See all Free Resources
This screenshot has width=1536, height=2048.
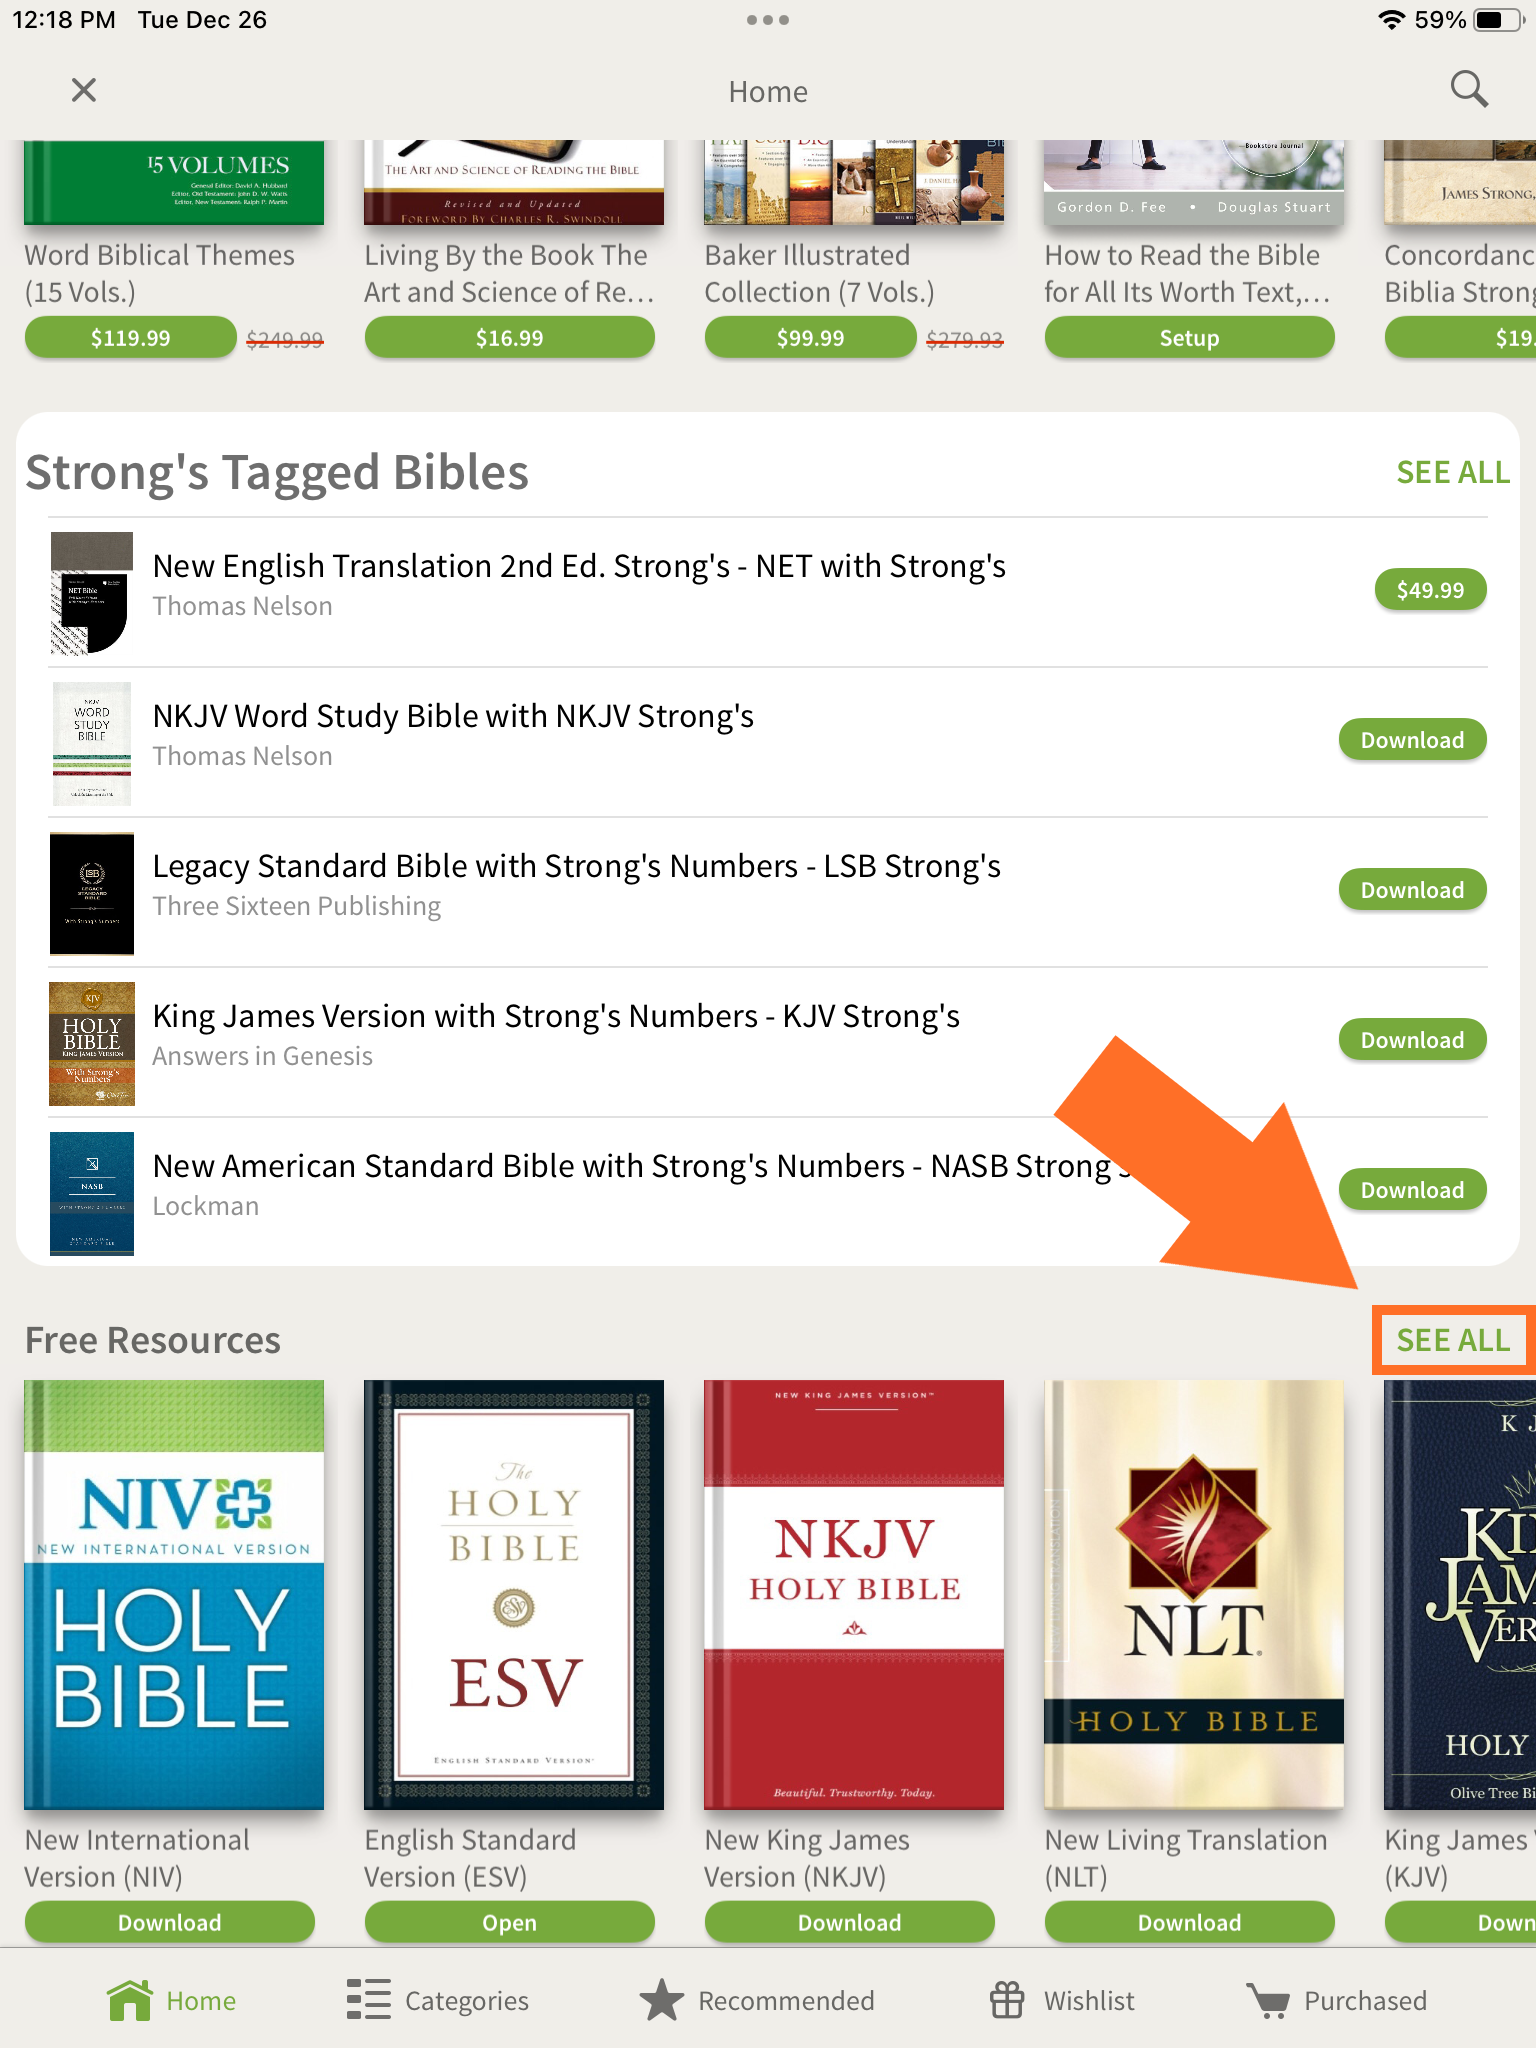point(1453,1340)
